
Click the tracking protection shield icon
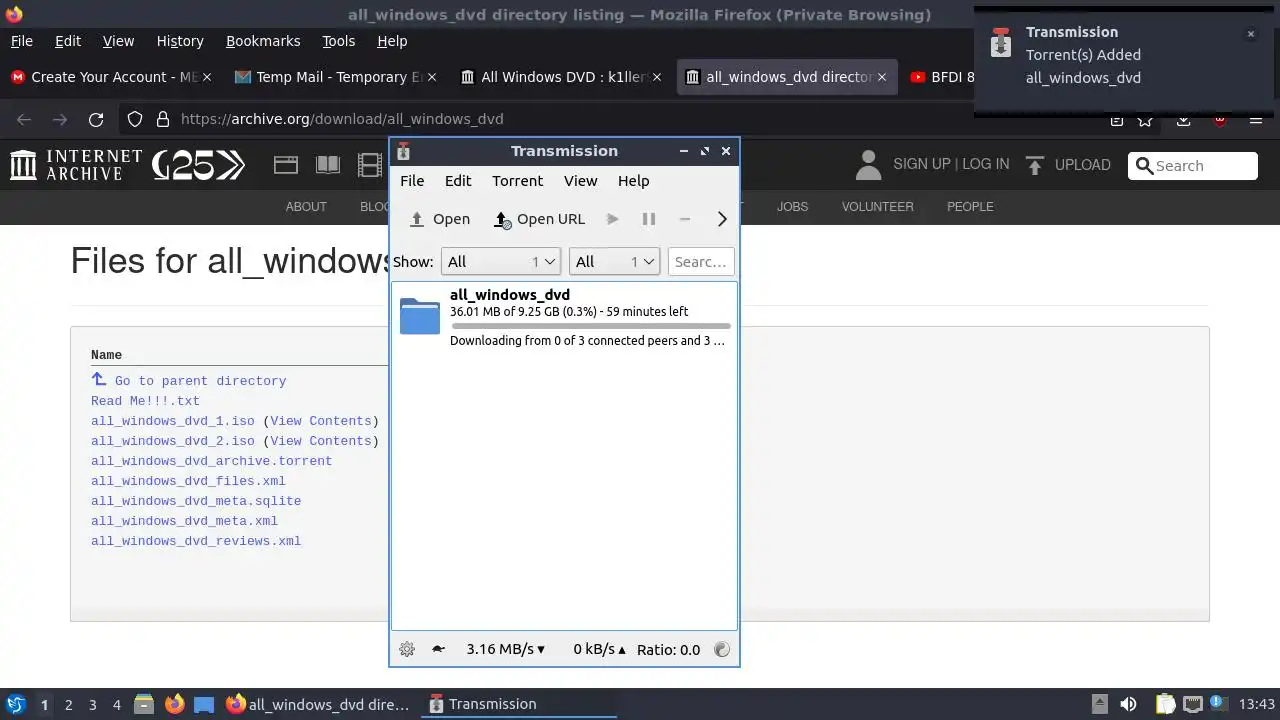pyautogui.click(x=135, y=119)
